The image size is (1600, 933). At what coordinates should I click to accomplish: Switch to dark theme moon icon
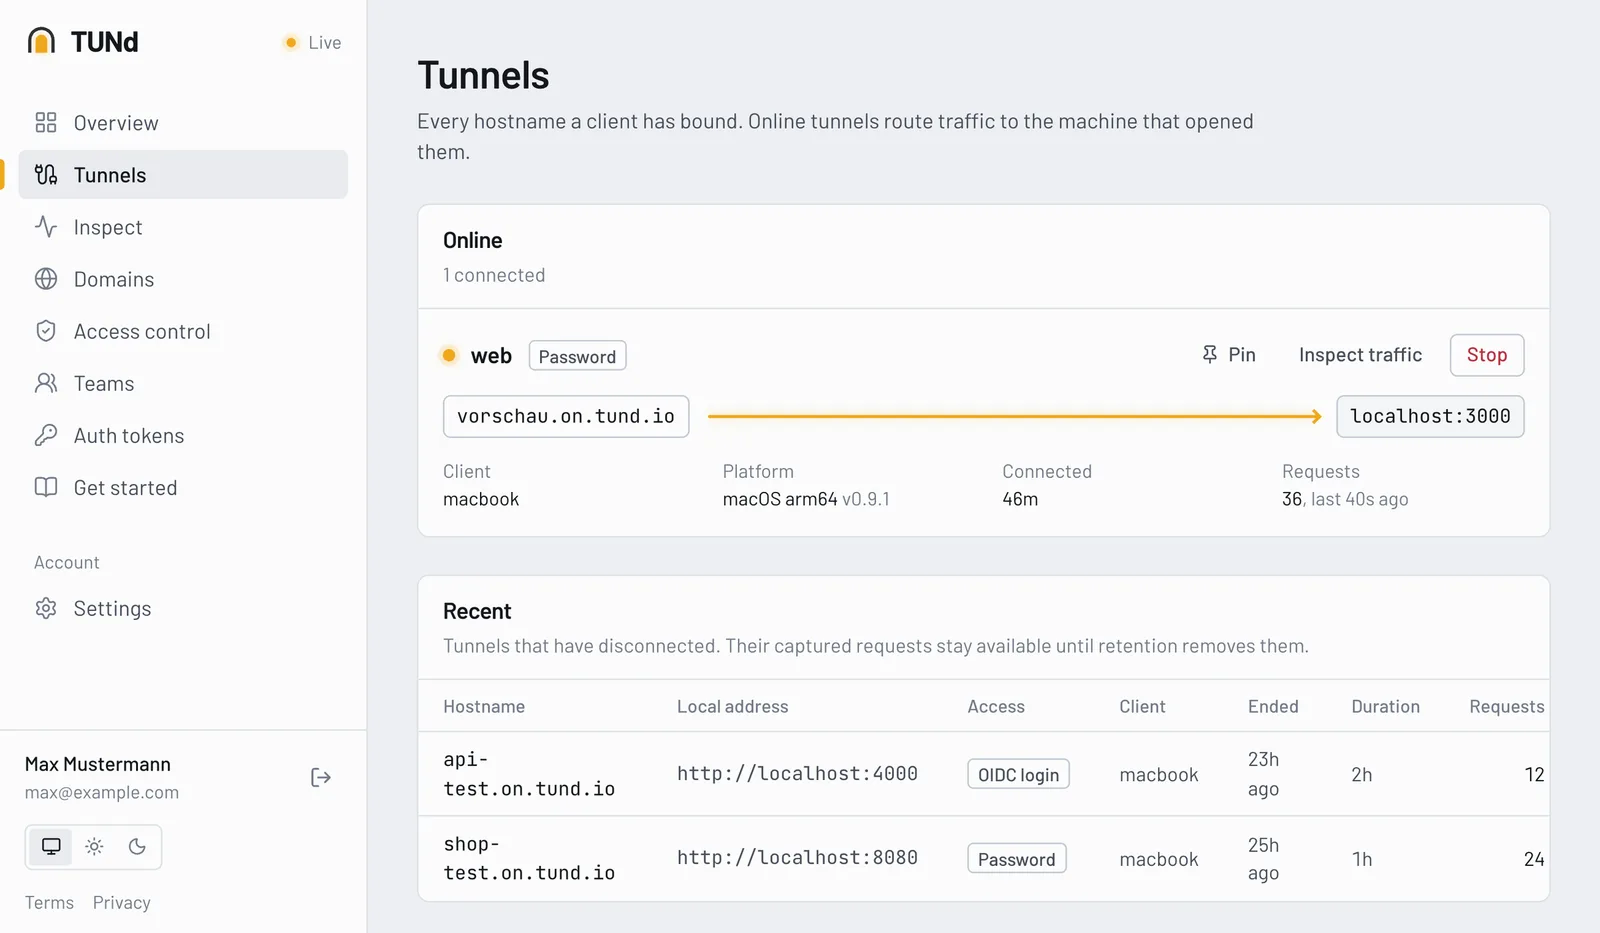(x=137, y=847)
